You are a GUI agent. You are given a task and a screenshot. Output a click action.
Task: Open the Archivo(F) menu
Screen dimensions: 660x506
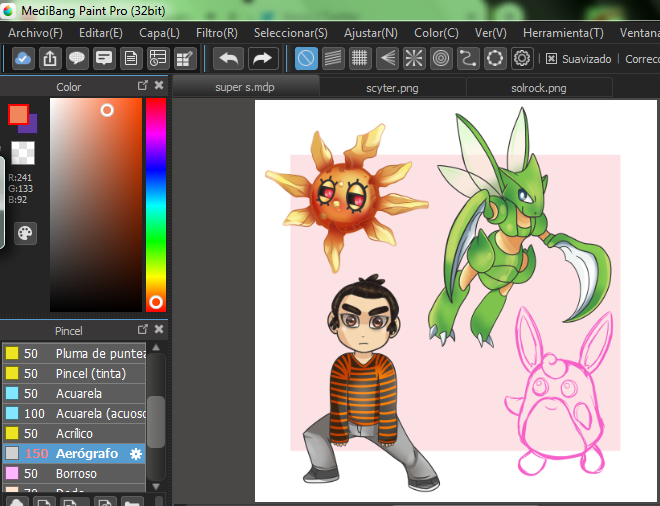35,33
